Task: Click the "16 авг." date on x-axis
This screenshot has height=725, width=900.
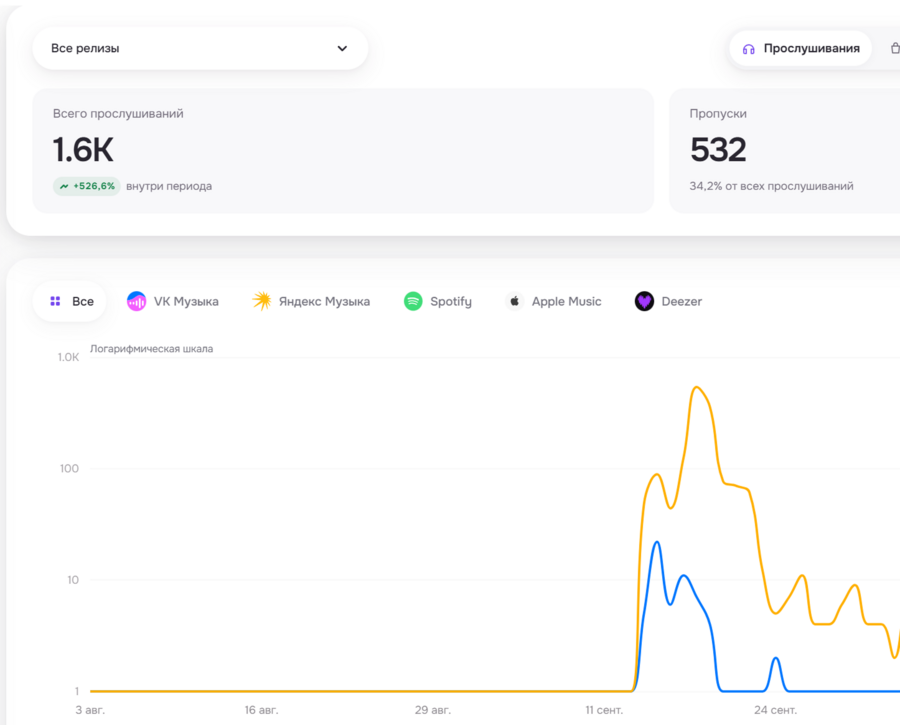Action: tap(261, 710)
